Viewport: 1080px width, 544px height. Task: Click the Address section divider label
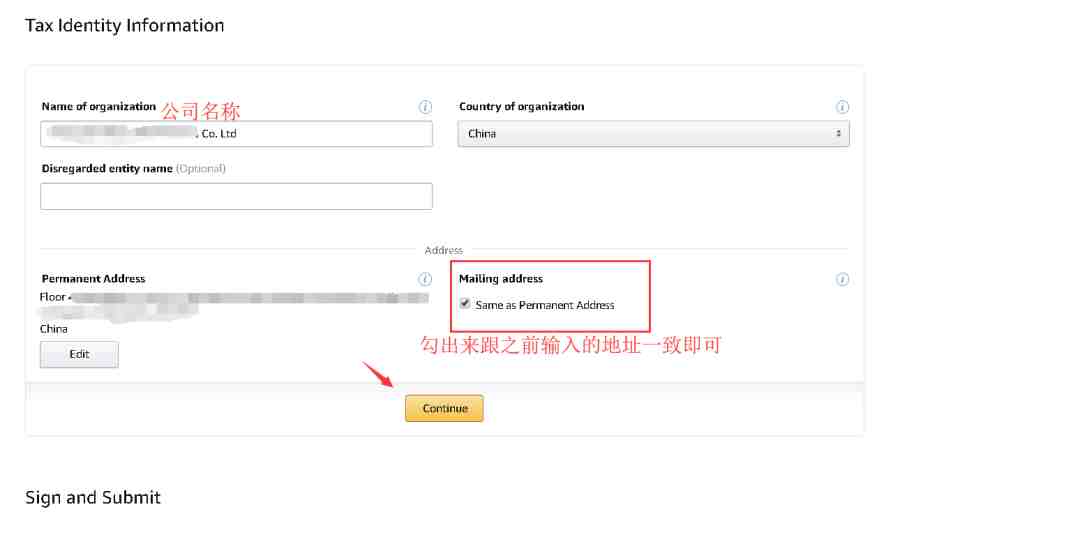(x=444, y=250)
